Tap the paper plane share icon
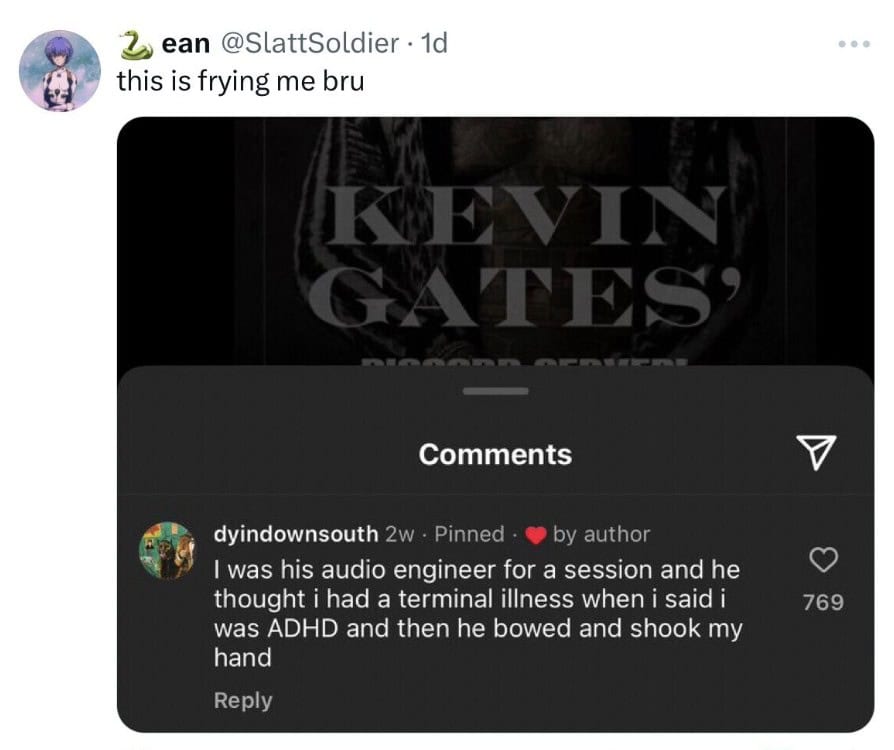Screen dimensions: 894x750 click(820, 455)
